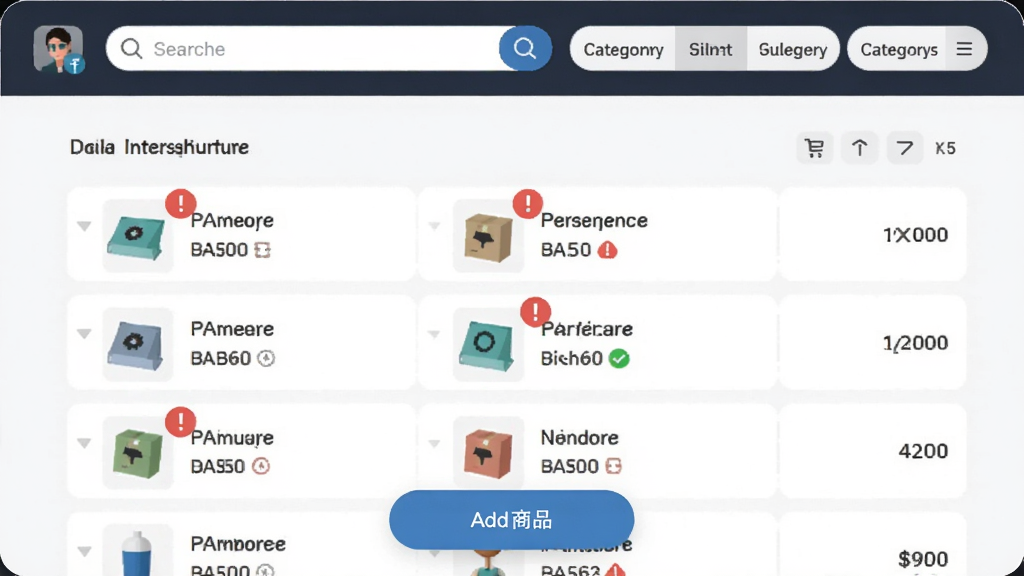The image size is (1024, 576).
Task: Click the user avatar profile picture
Action: 58,49
